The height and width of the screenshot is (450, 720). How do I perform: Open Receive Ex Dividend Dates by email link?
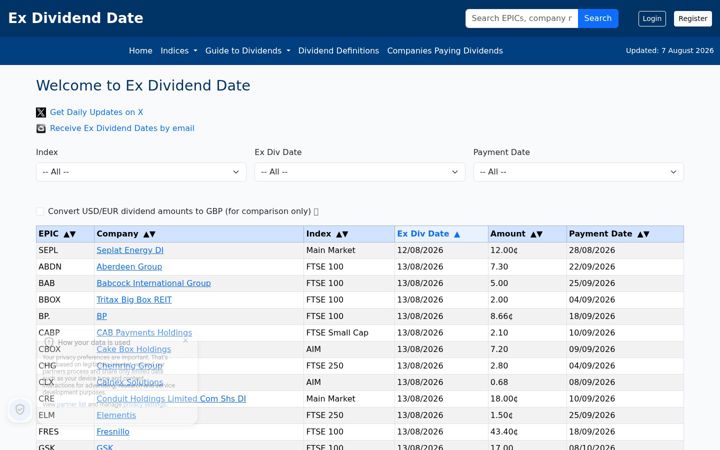point(122,128)
